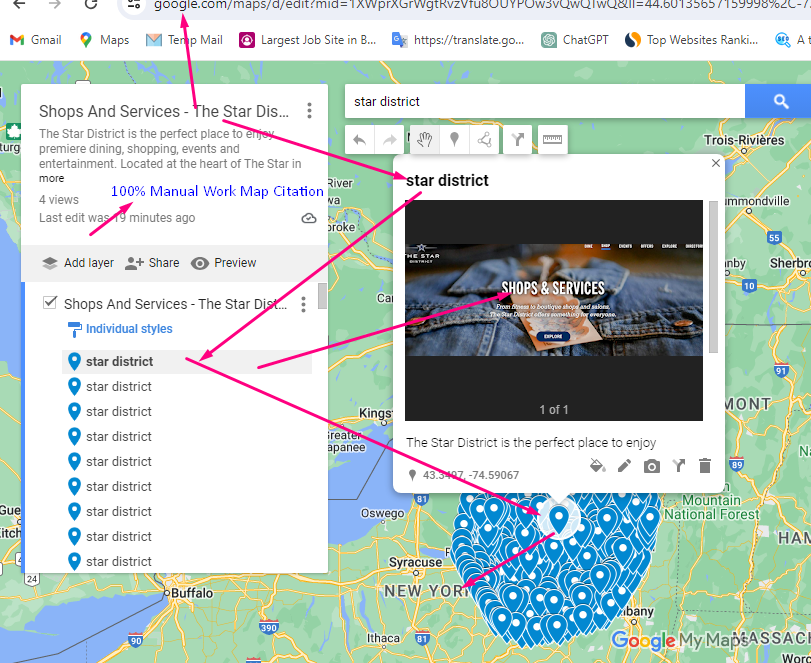Expand description with the more link
Image resolution: width=811 pixels, height=663 pixels.
(x=51, y=178)
